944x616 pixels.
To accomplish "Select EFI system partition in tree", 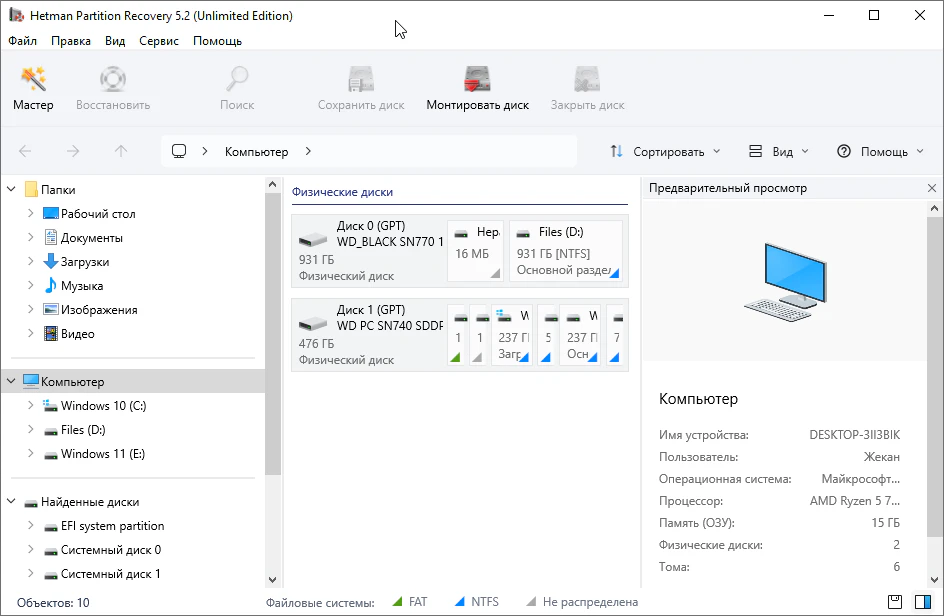I will click(x=112, y=526).
